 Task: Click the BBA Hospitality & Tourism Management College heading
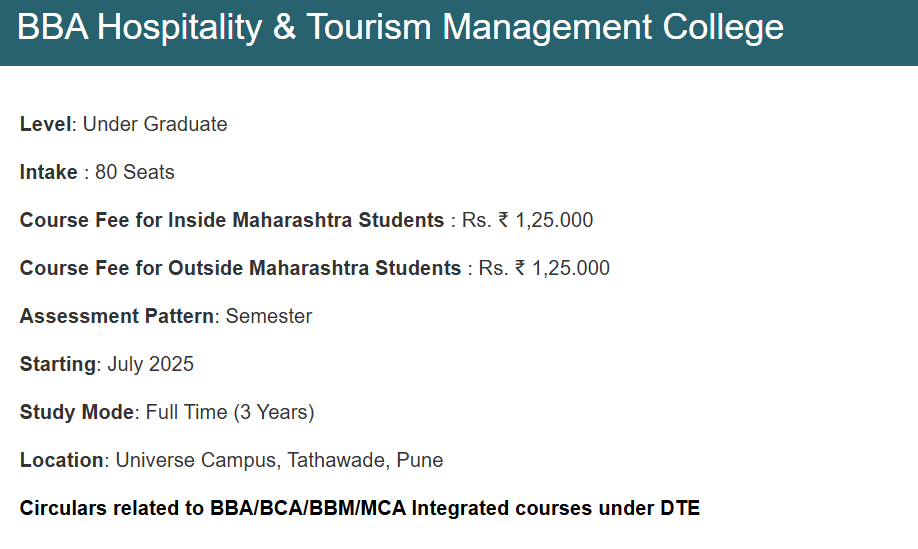(400, 27)
